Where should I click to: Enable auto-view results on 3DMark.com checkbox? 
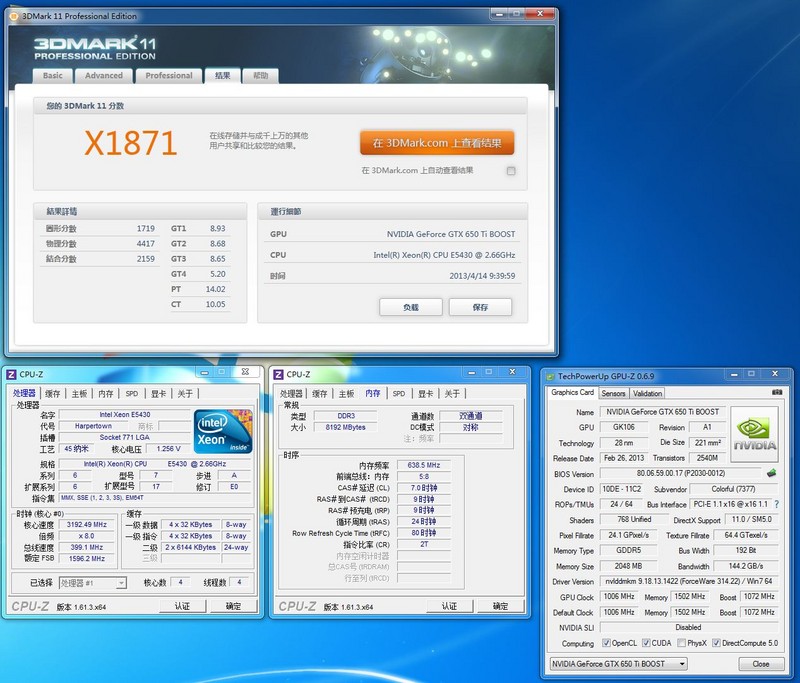tap(511, 171)
